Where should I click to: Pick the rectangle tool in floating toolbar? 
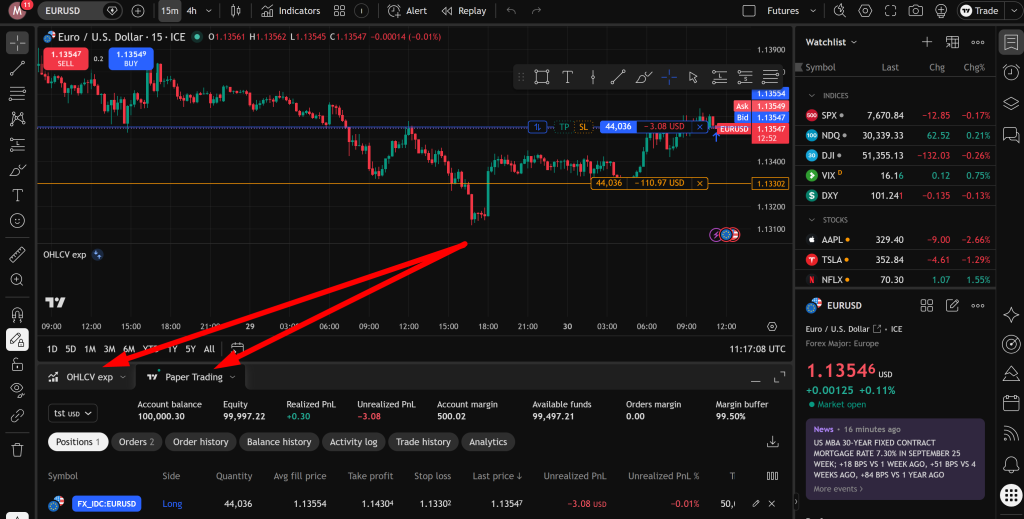pyautogui.click(x=541, y=77)
